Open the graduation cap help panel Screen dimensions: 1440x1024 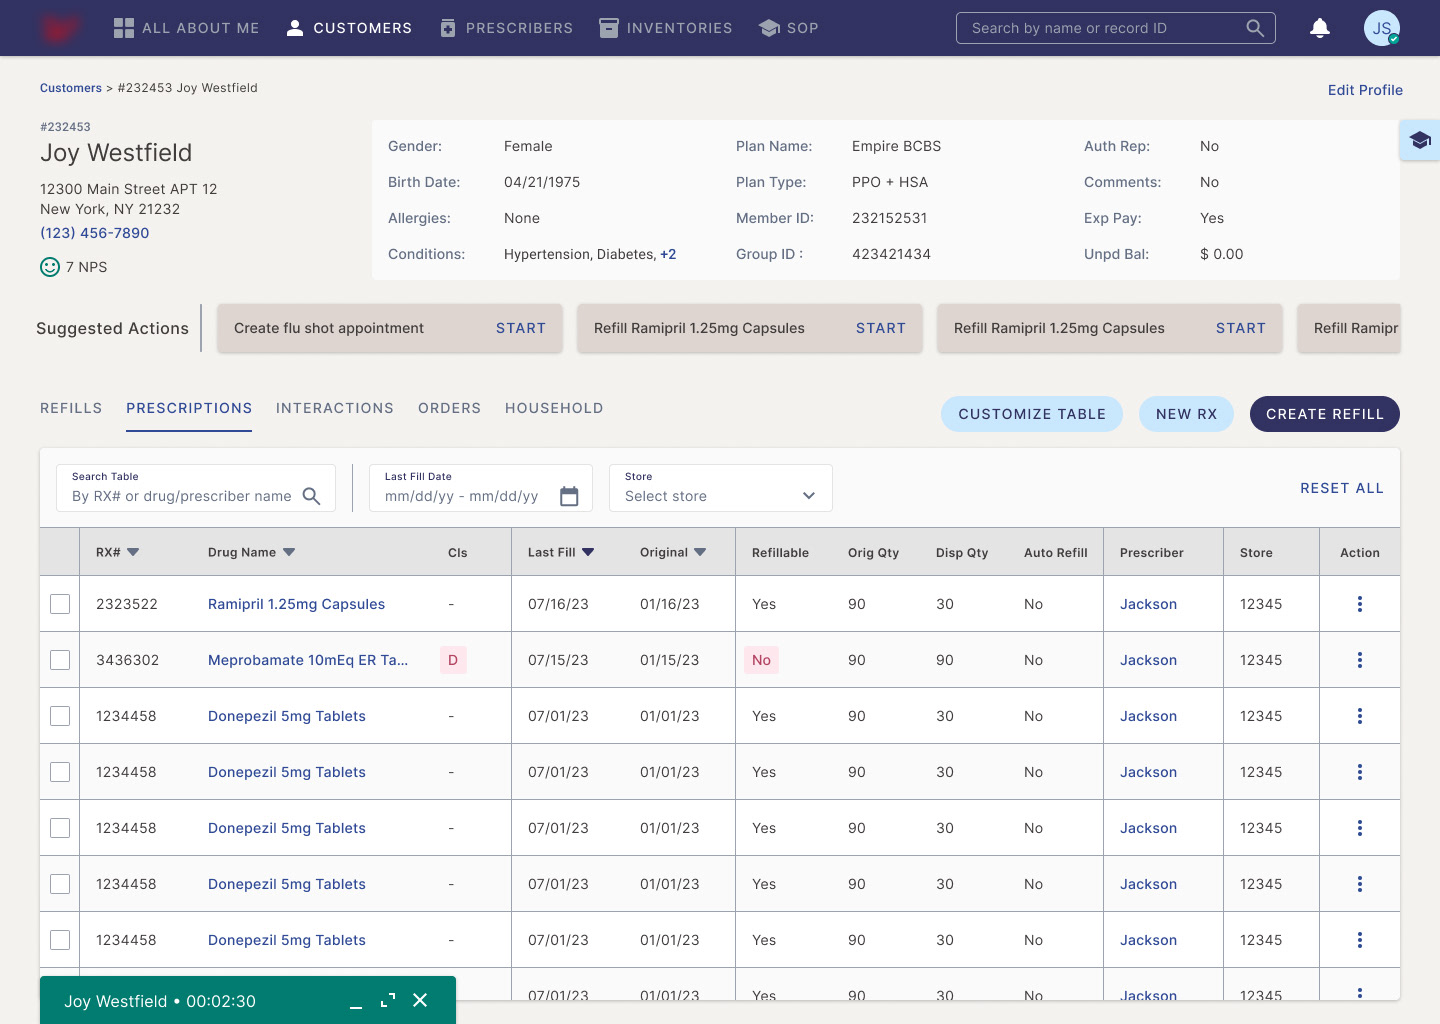(x=1420, y=140)
